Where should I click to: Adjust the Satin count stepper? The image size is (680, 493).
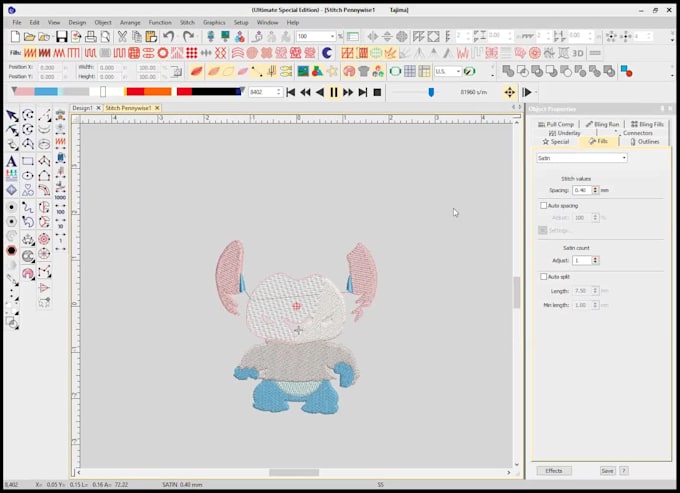click(595, 260)
